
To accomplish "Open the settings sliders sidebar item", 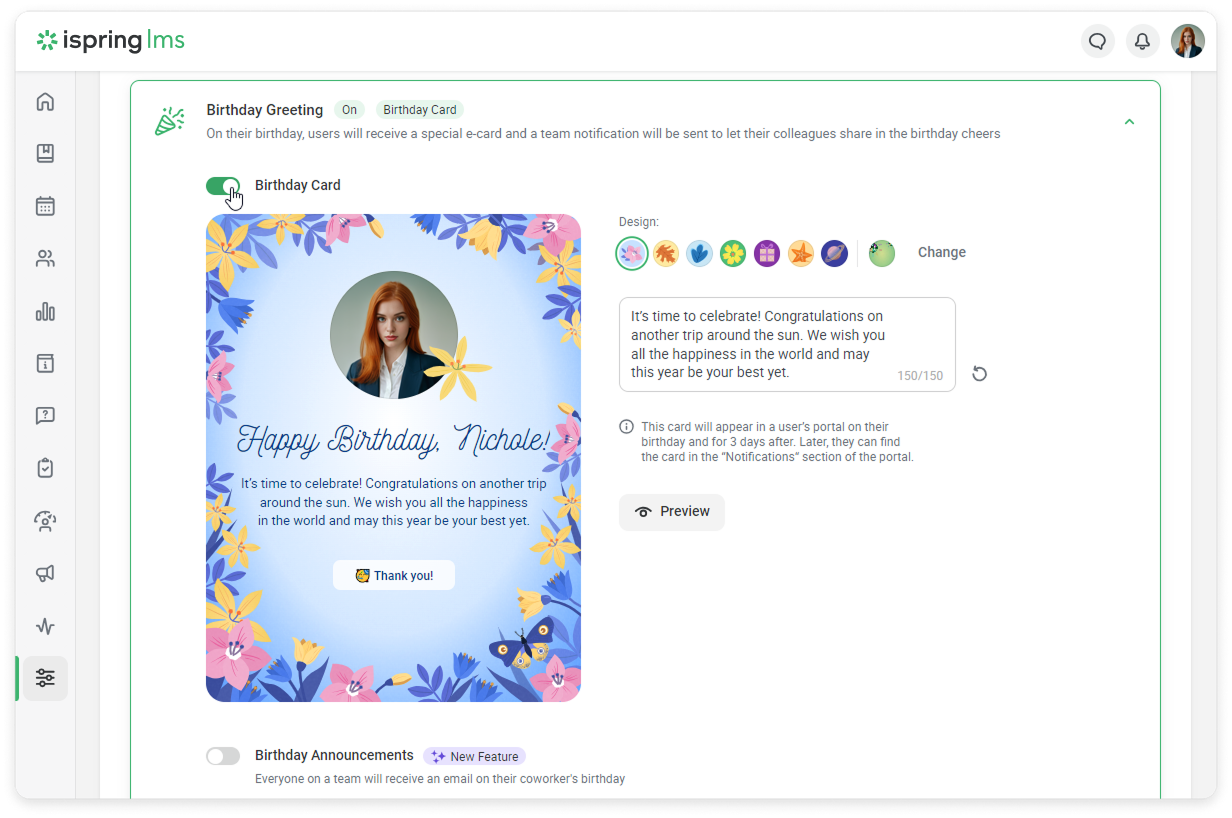I will coord(45,678).
